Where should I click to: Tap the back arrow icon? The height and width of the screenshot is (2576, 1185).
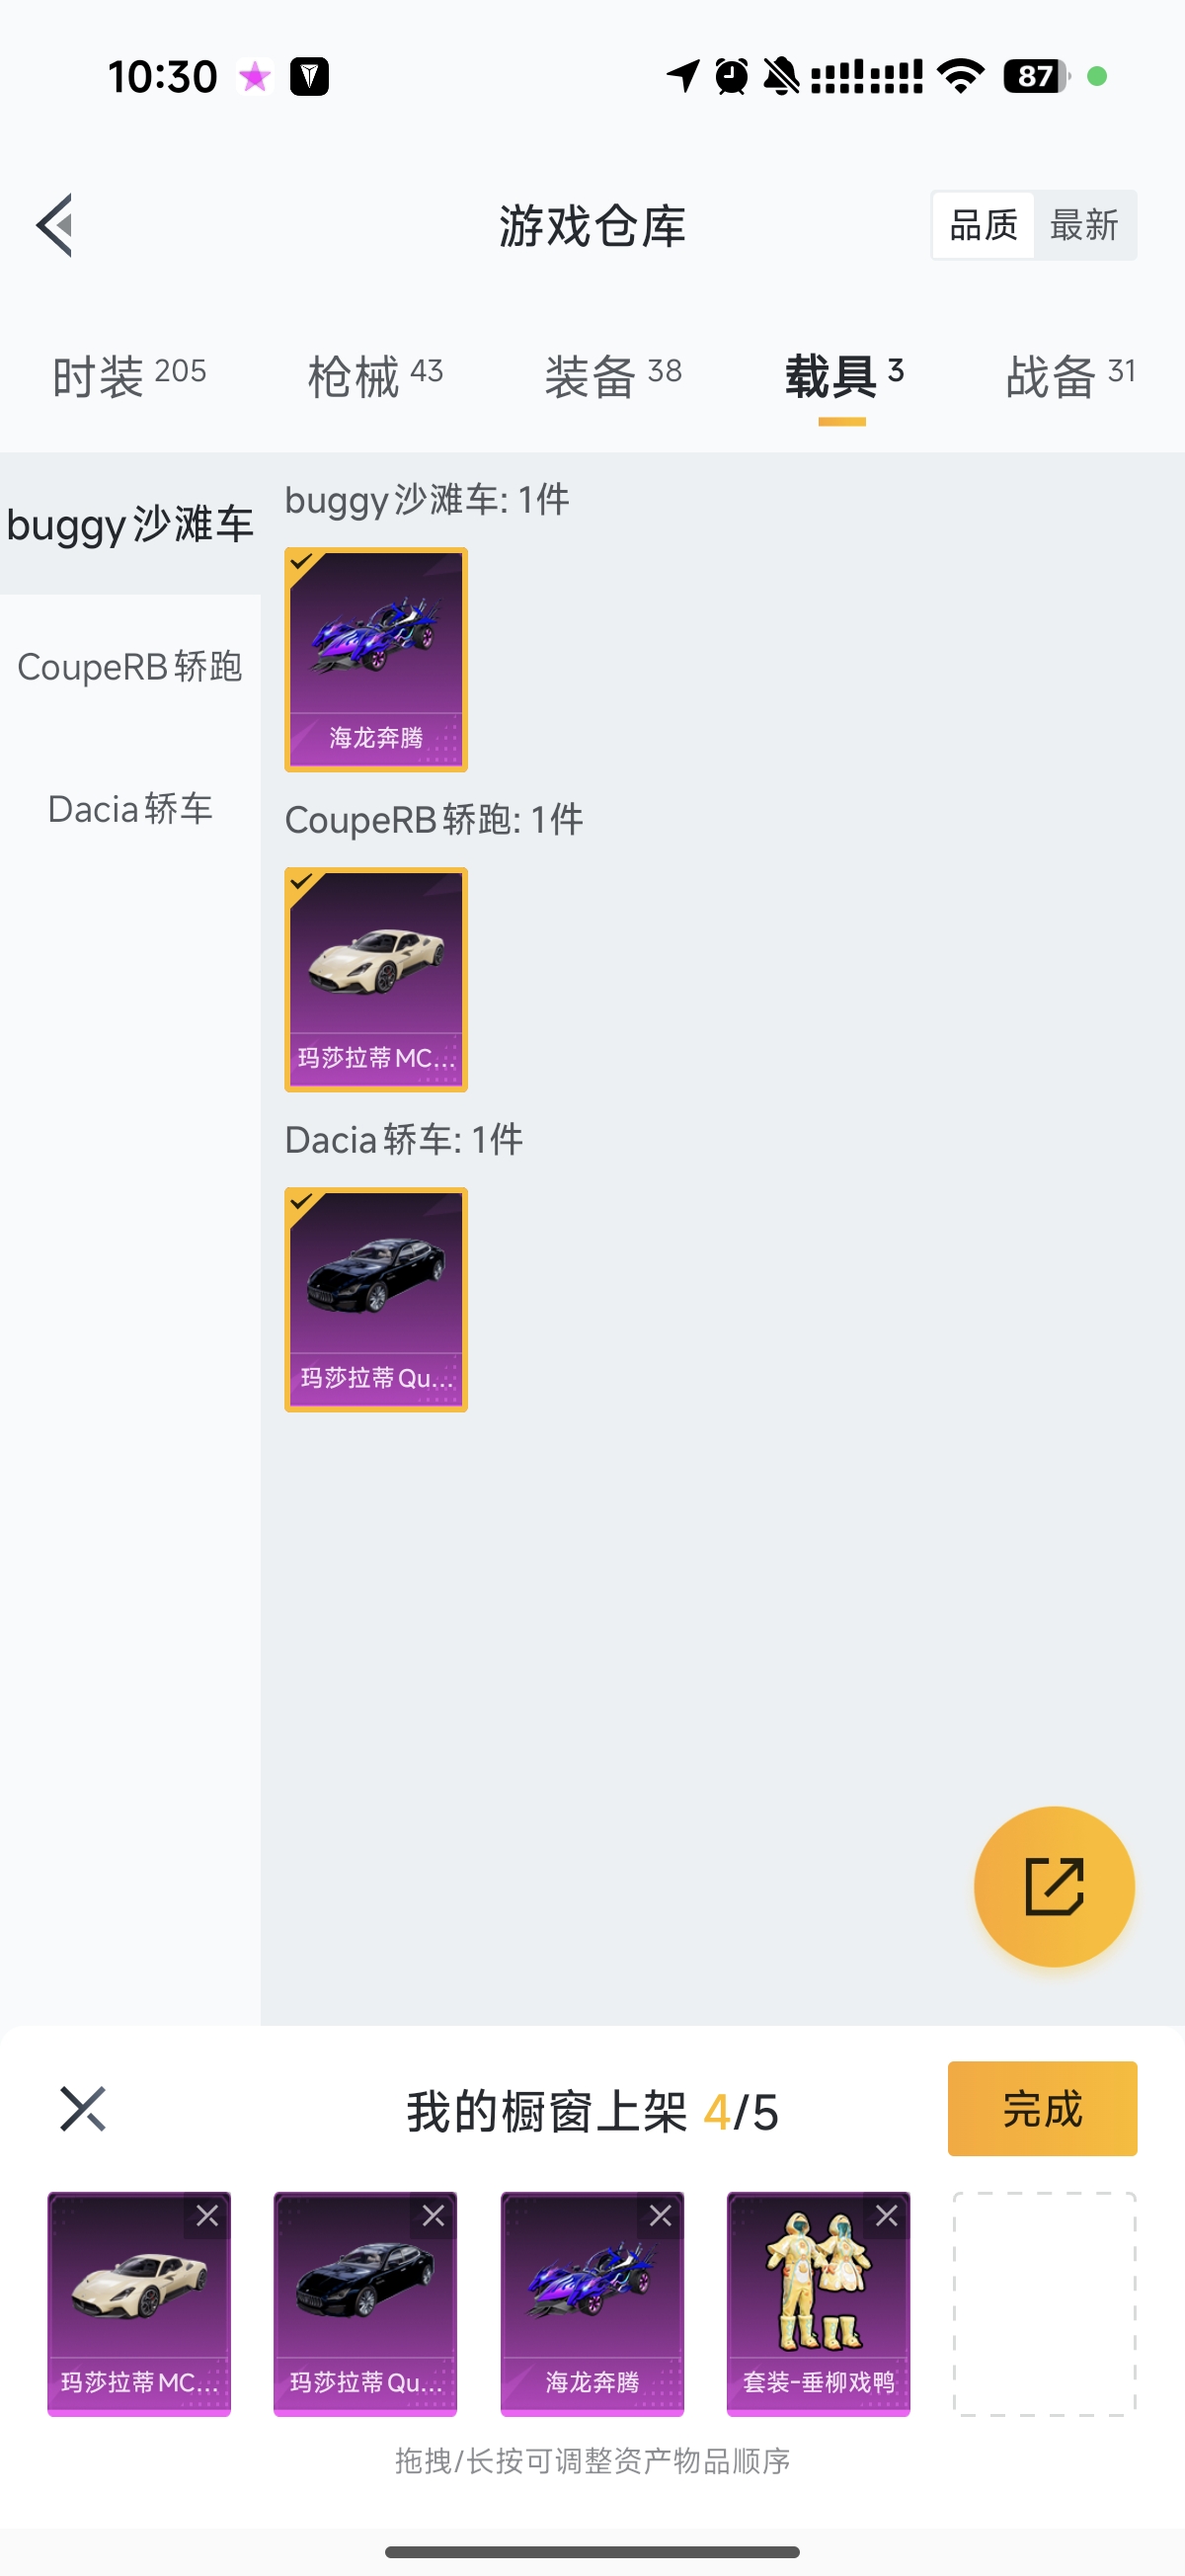click(x=55, y=225)
